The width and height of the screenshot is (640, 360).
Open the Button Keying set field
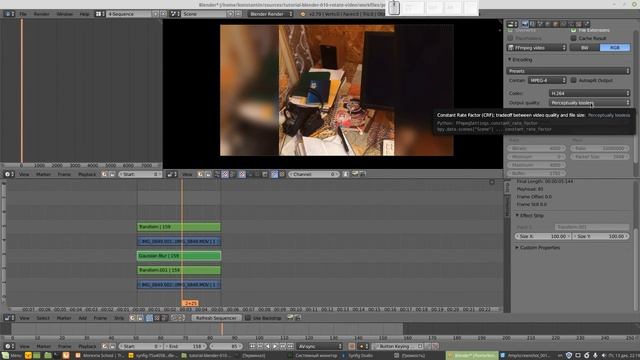(x=398, y=346)
